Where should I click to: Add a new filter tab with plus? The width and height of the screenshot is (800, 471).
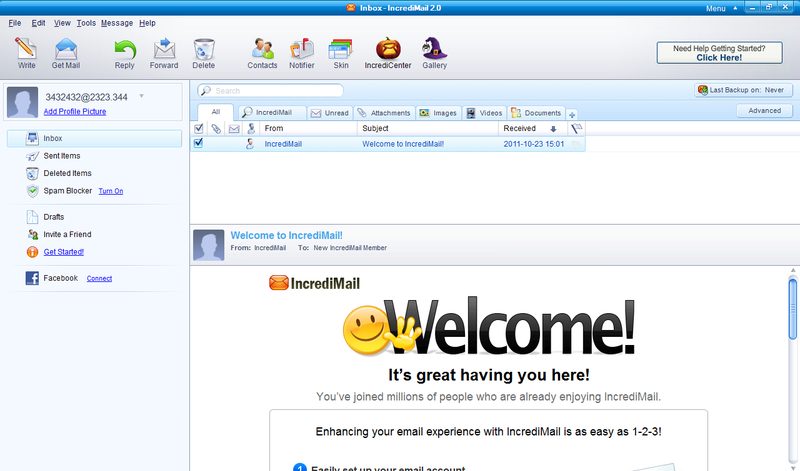[572, 115]
